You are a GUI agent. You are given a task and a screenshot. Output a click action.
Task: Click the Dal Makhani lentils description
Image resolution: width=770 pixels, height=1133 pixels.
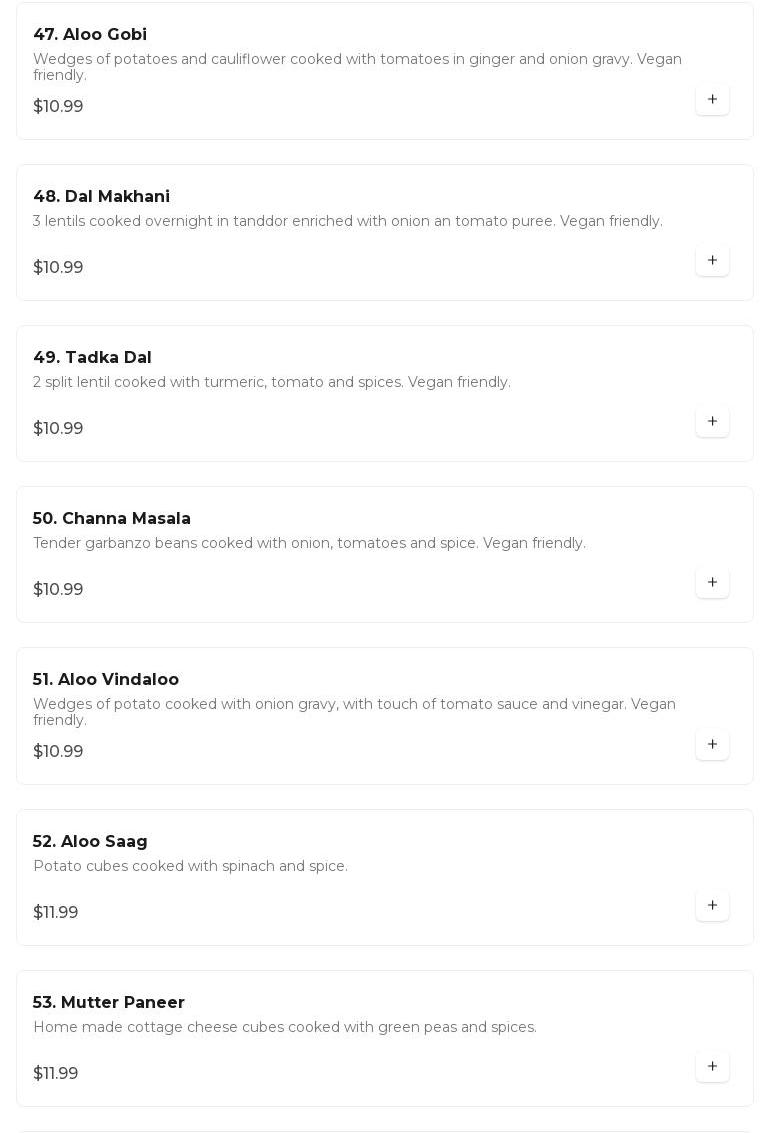(x=347, y=221)
